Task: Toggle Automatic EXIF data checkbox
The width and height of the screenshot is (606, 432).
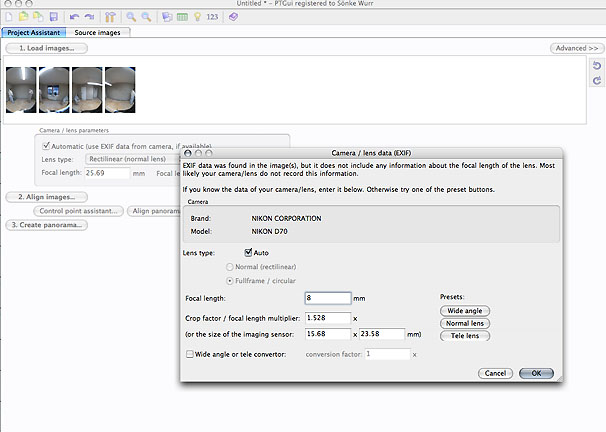Action: (42, 145)
